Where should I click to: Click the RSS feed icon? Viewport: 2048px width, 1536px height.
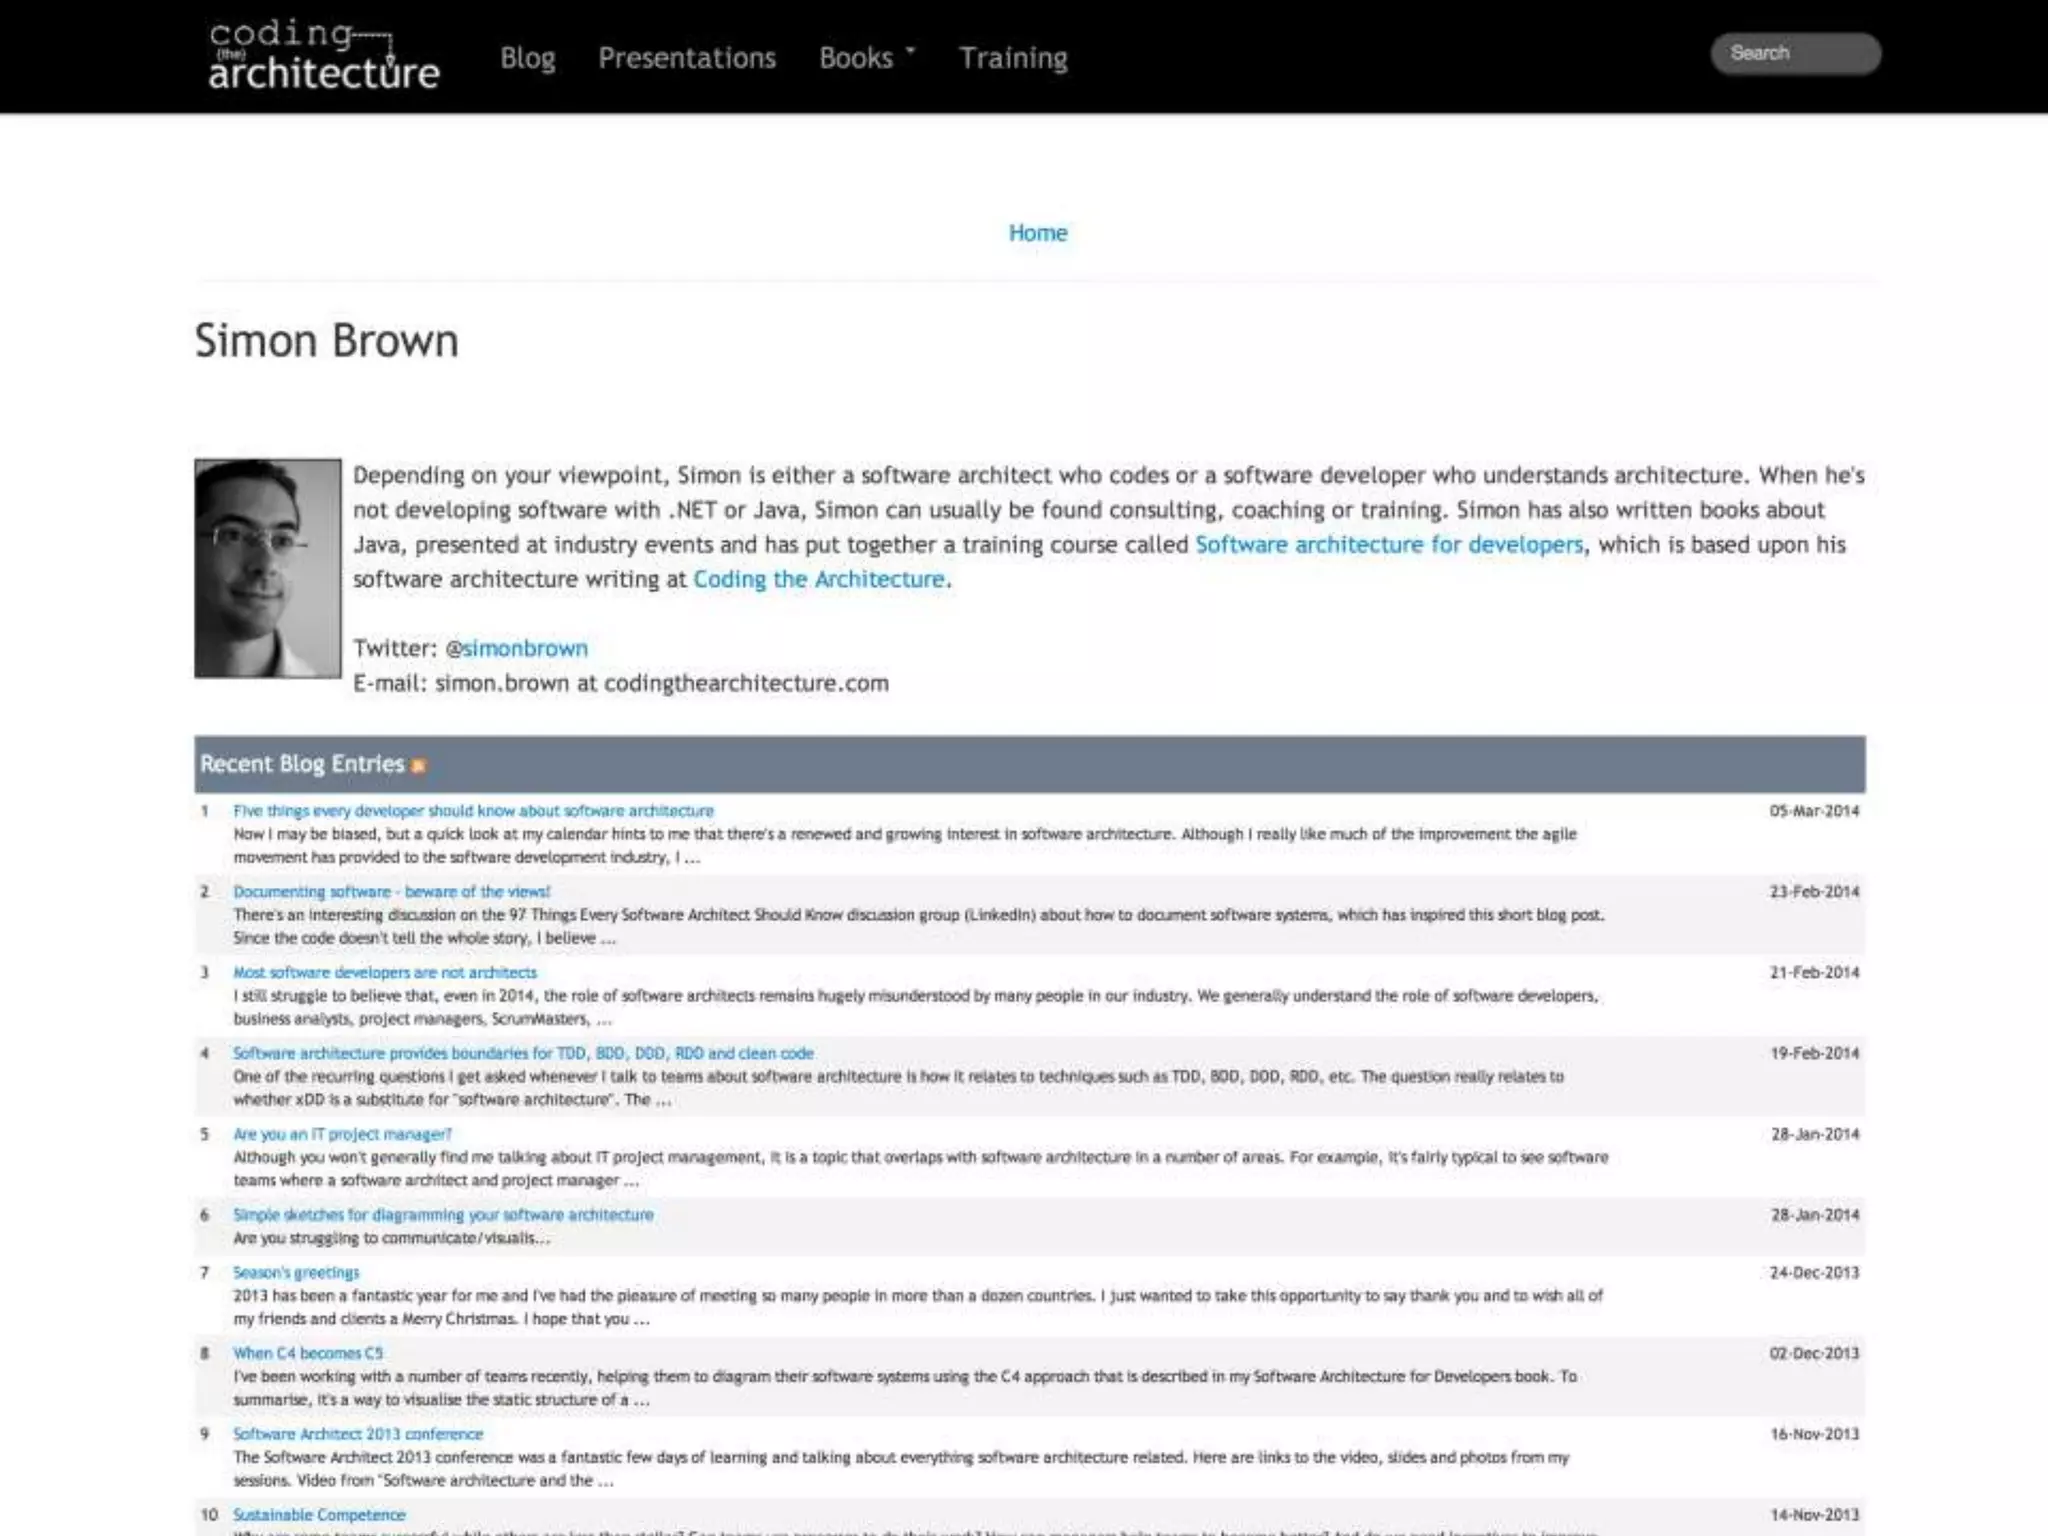pos(419,766)
